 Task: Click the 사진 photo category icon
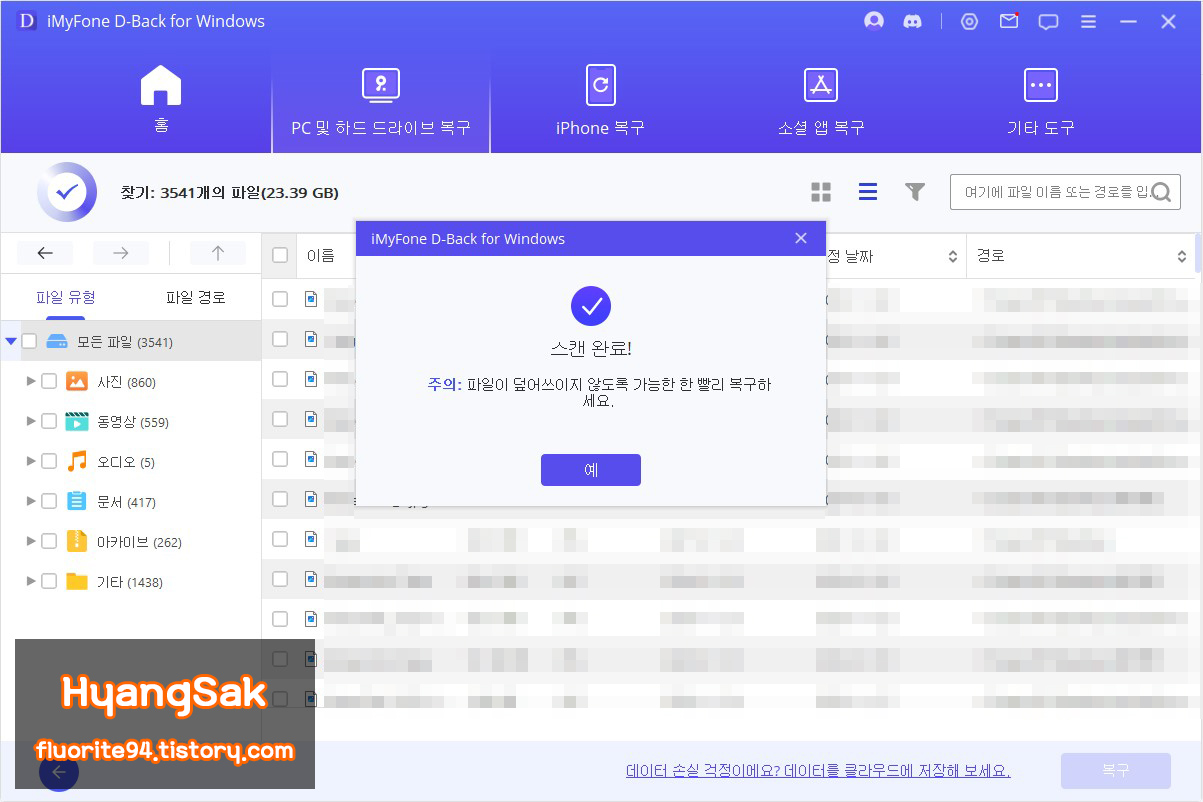point(77,381)
